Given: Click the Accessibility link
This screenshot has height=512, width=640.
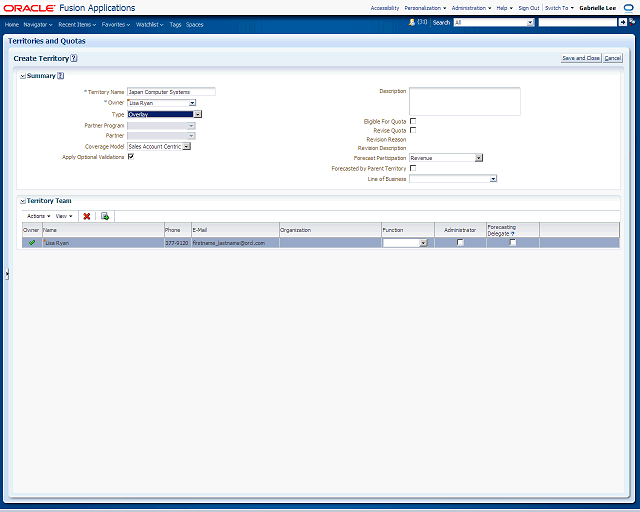Looking at the screenshot, I should coord(385,8).
